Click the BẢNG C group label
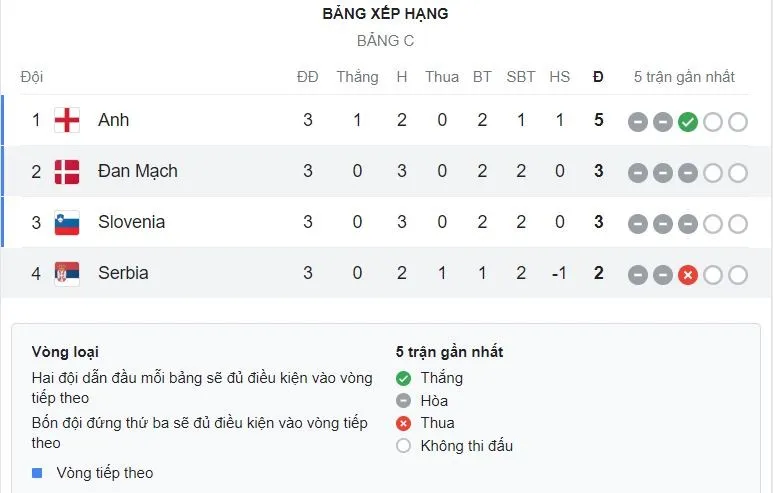773x493 pixels. point(385,41)
